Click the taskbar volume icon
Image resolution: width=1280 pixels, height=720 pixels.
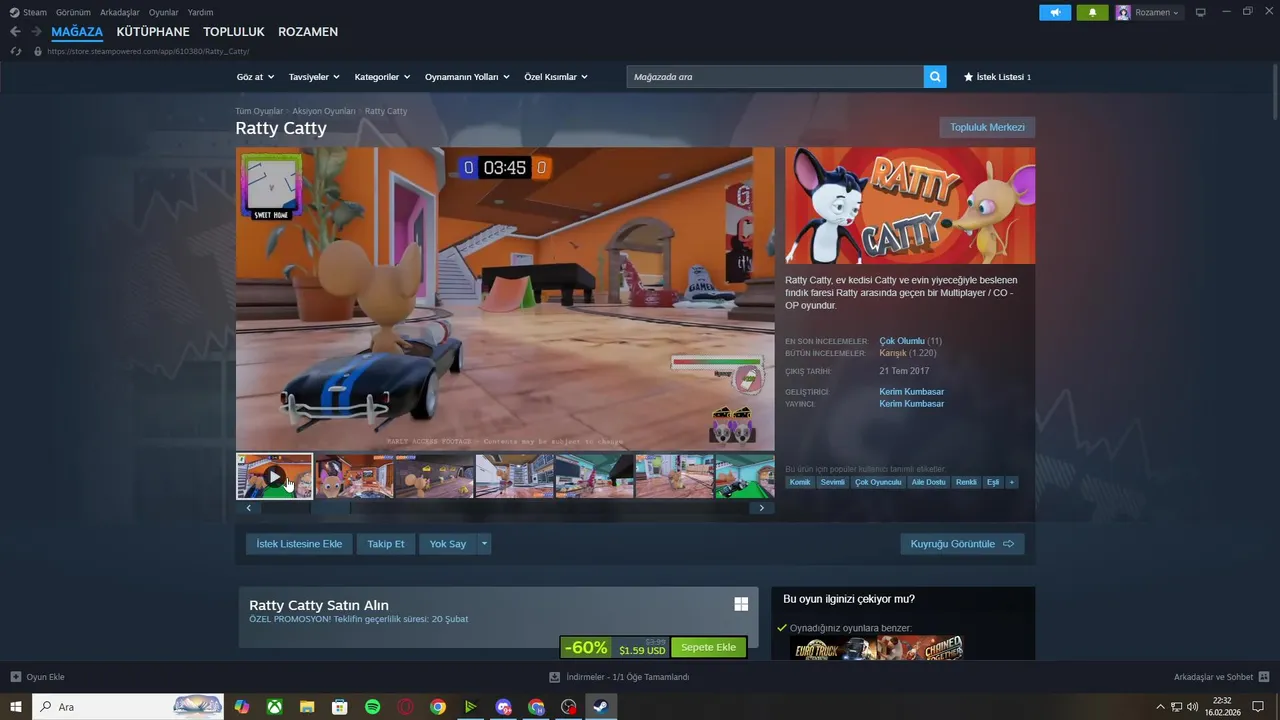[1192, 707]
